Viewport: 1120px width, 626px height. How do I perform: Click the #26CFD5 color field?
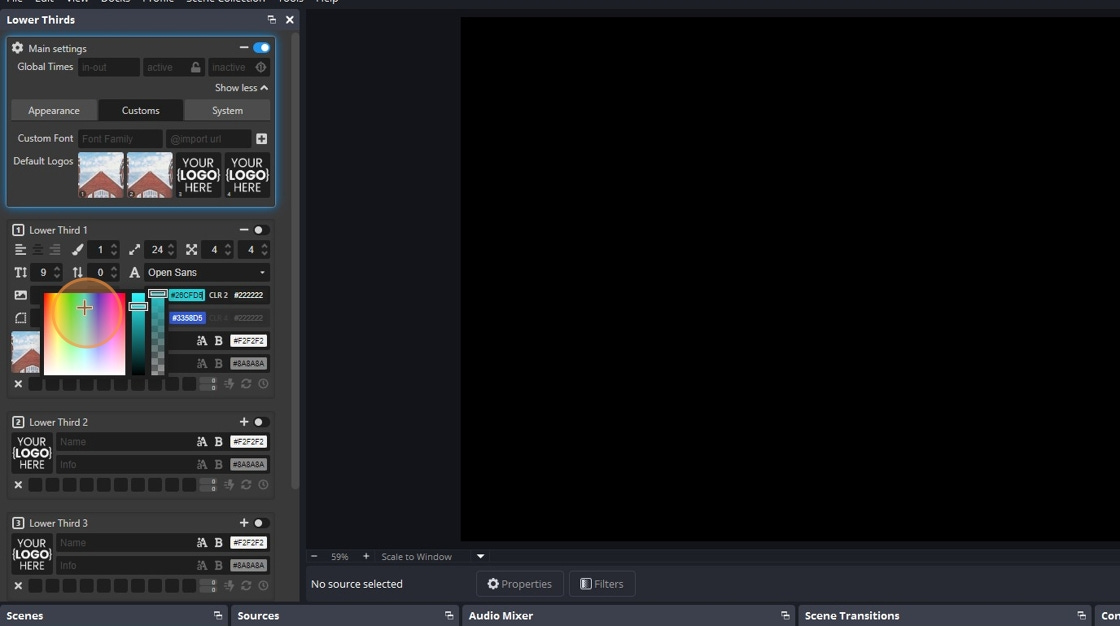click(187, 295)
